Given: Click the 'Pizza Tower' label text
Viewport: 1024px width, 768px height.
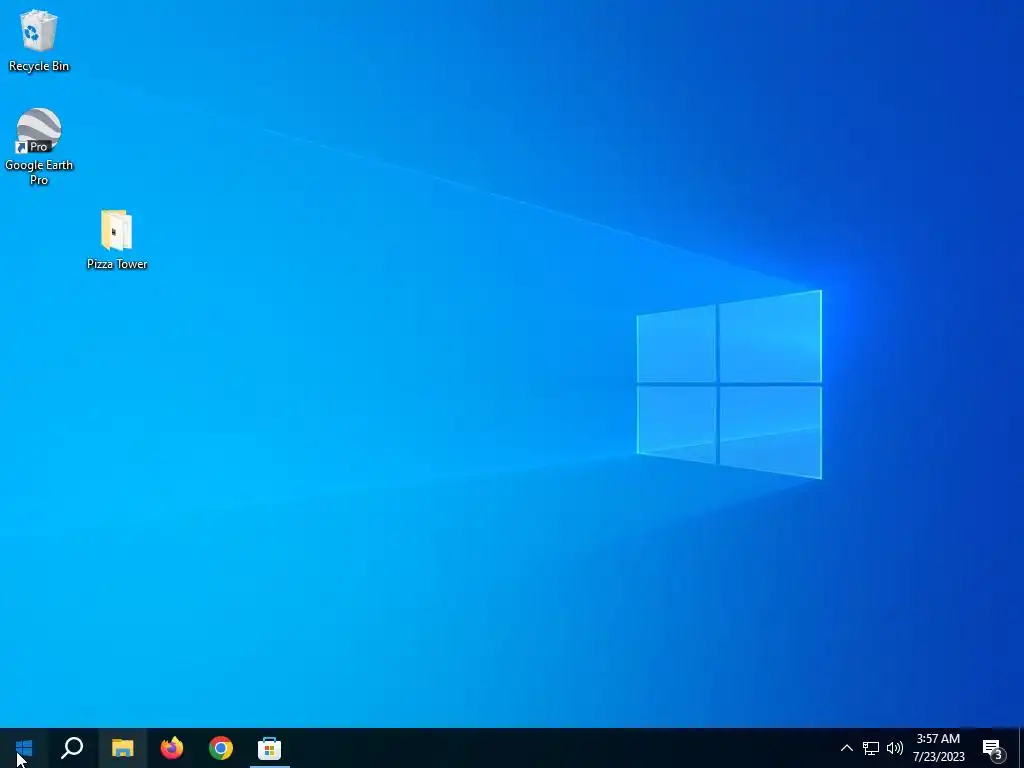Looking at the screenshot, I should pos(117,264).
